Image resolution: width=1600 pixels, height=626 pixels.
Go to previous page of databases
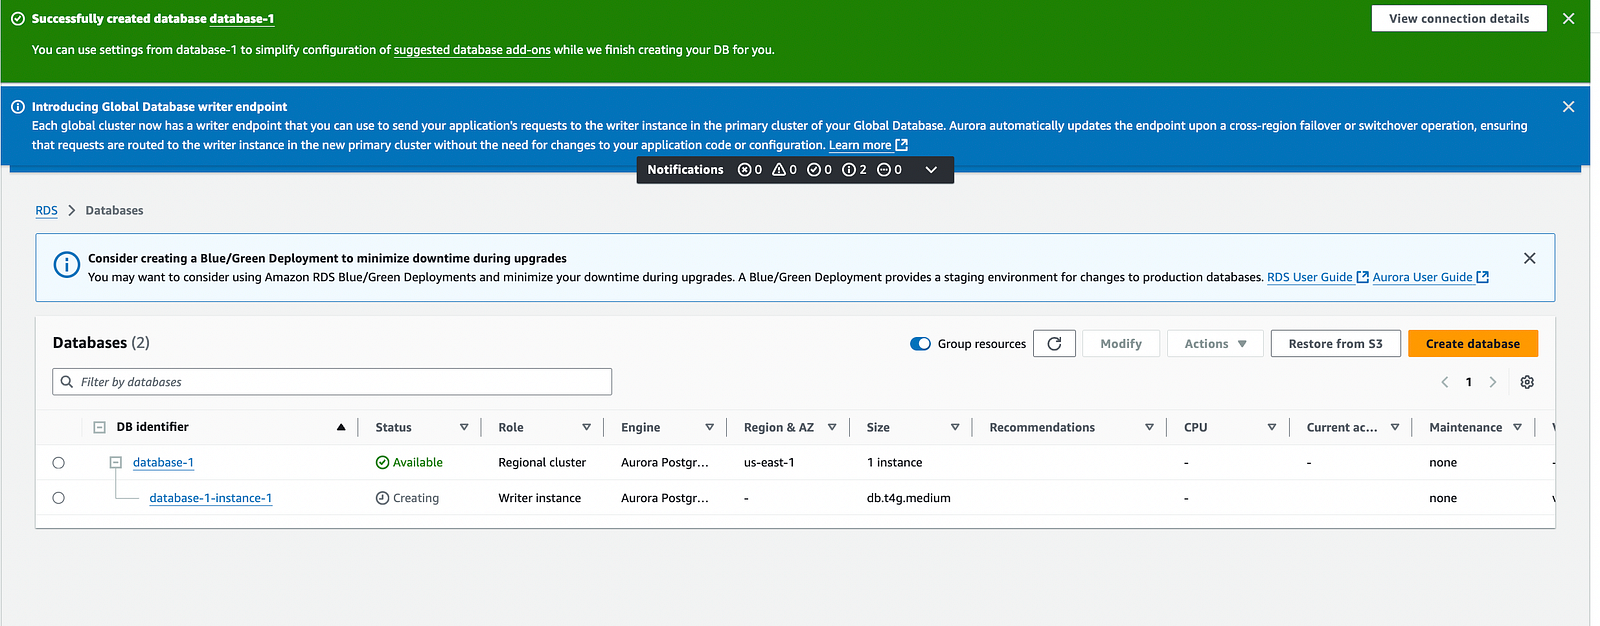pyautogui.click(x=1444, y=382)
